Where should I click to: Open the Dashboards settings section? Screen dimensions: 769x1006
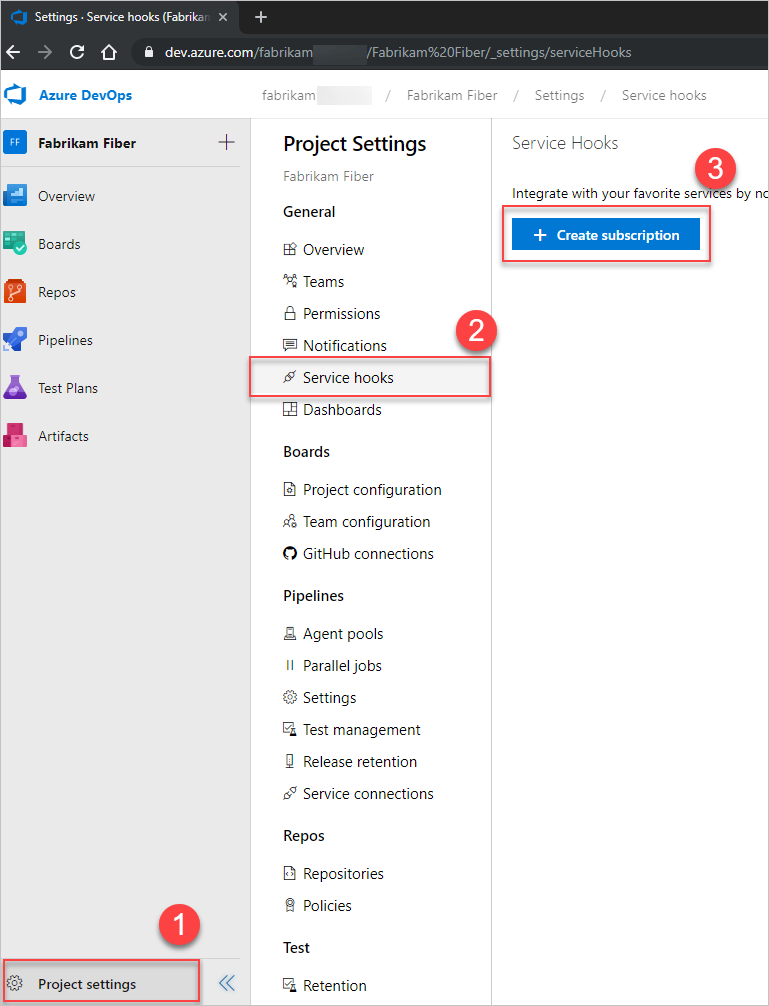[x=342, y=409]
